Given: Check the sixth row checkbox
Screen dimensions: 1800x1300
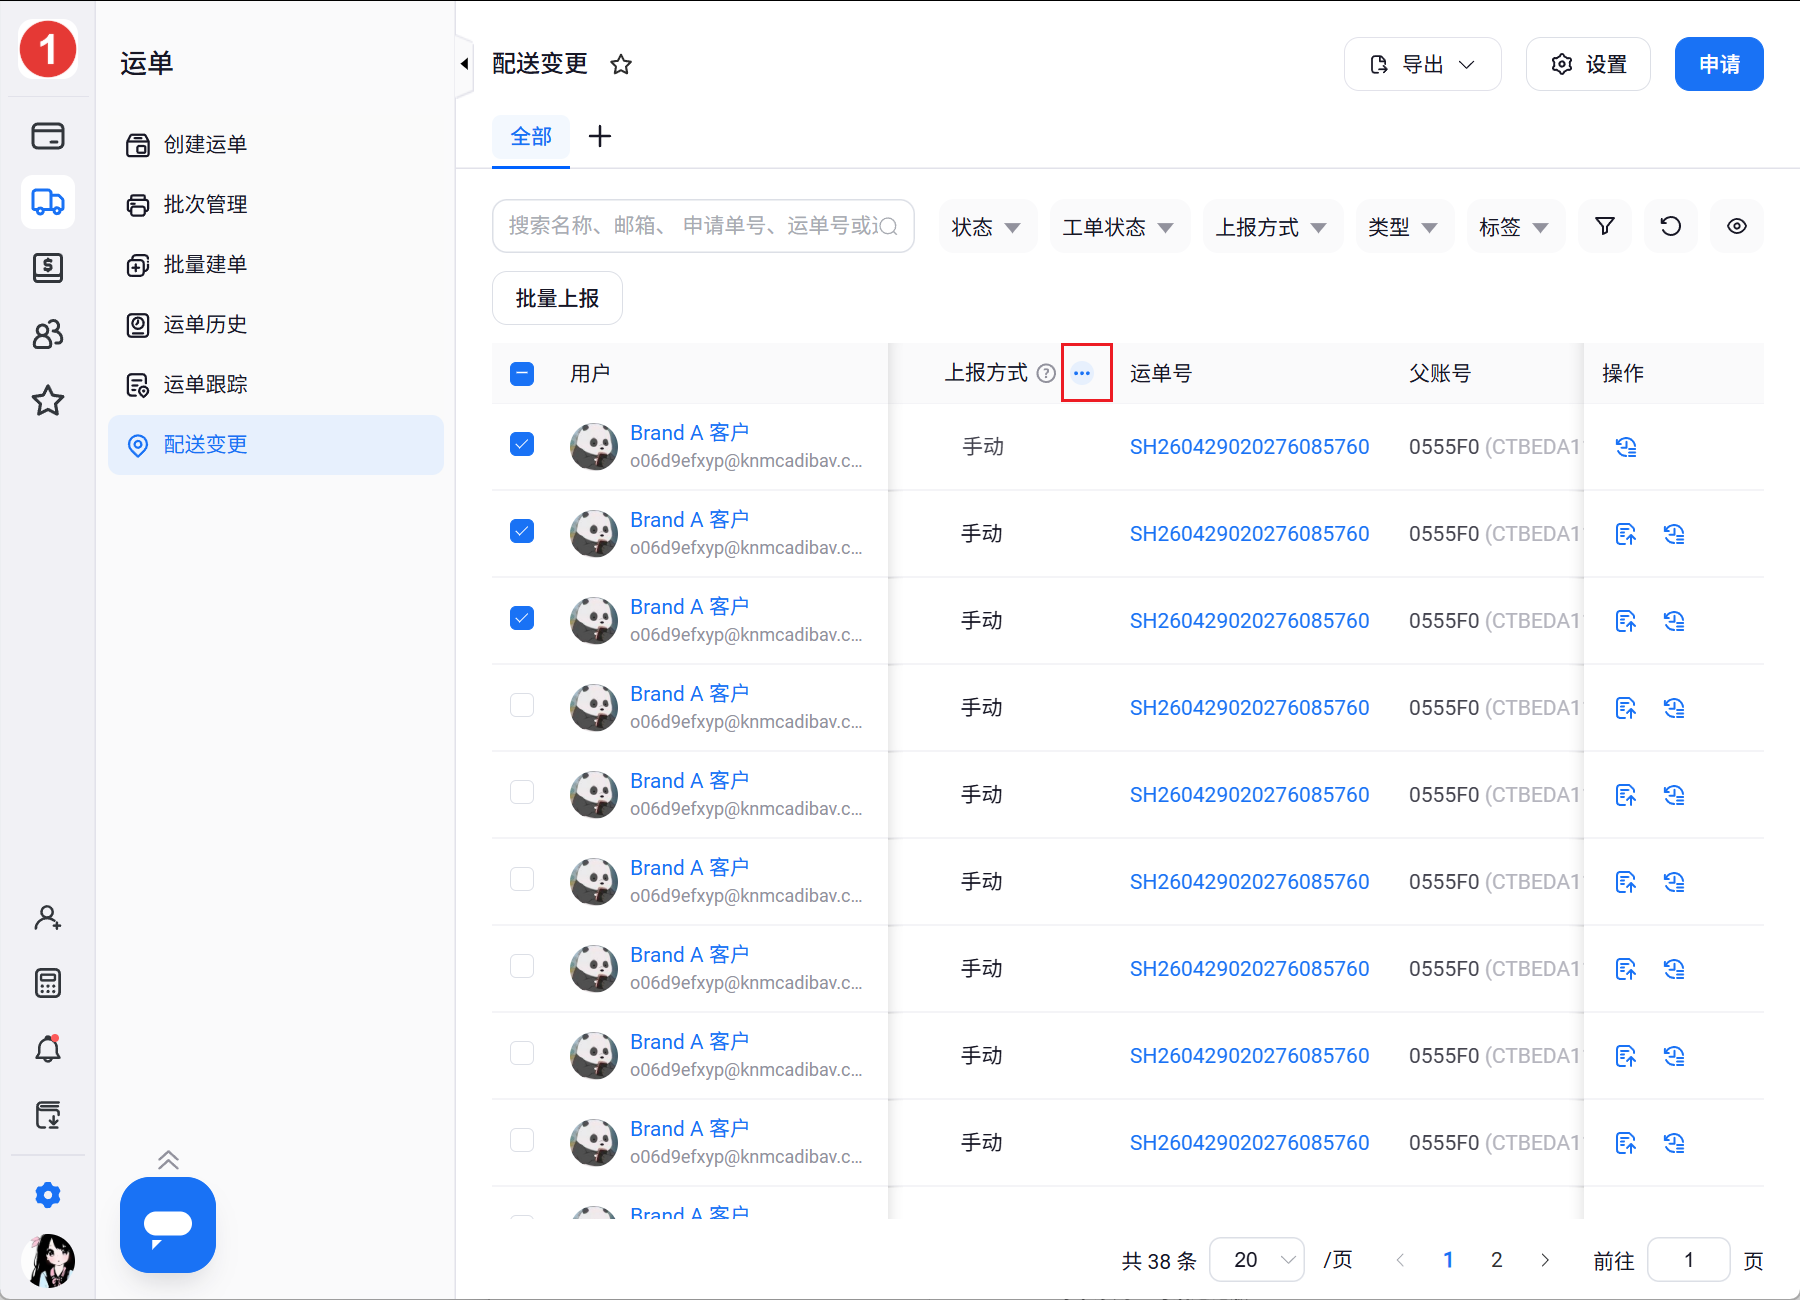Looking at the screenshot, I should (x=522, y=879).
